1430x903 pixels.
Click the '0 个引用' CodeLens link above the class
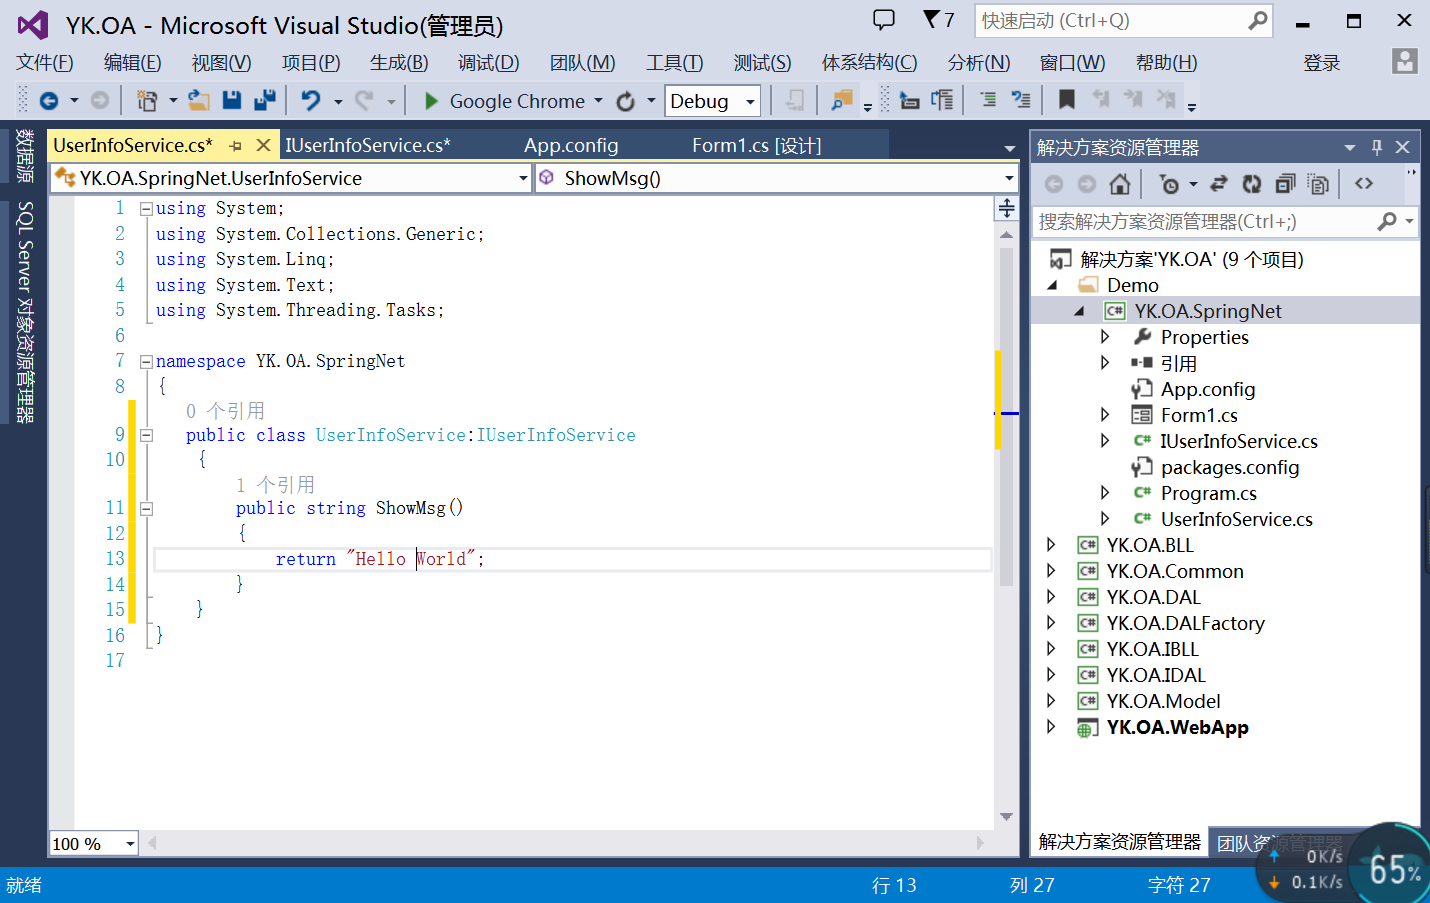coord(226,411)
